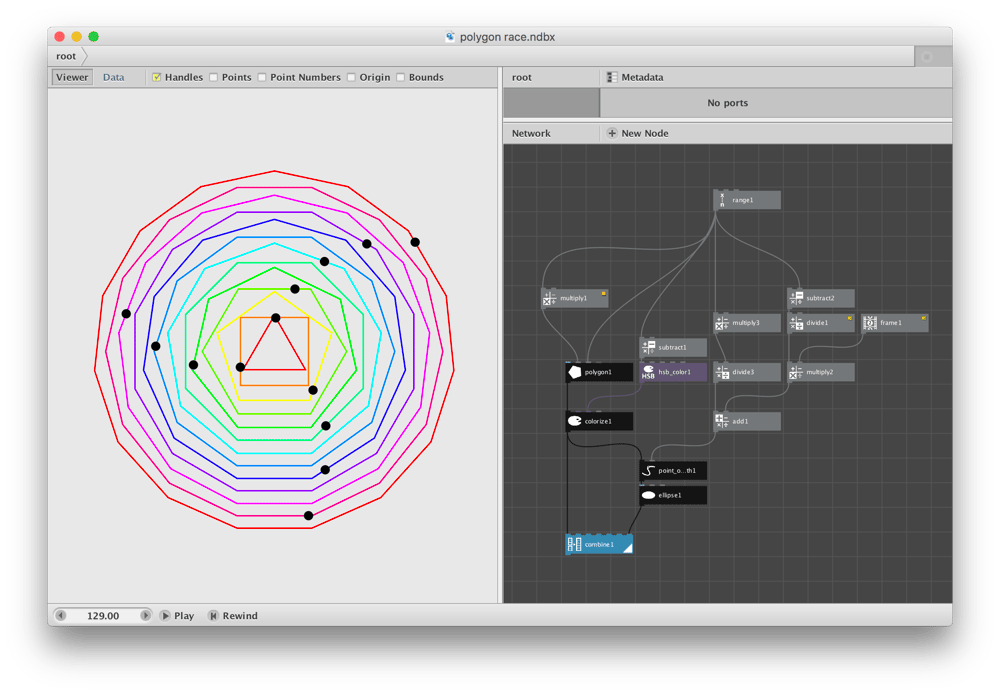The height and width of the screenshot is (694, 1000).
Task: Select the frame1 node icon
Action: (x=870, y=323)
